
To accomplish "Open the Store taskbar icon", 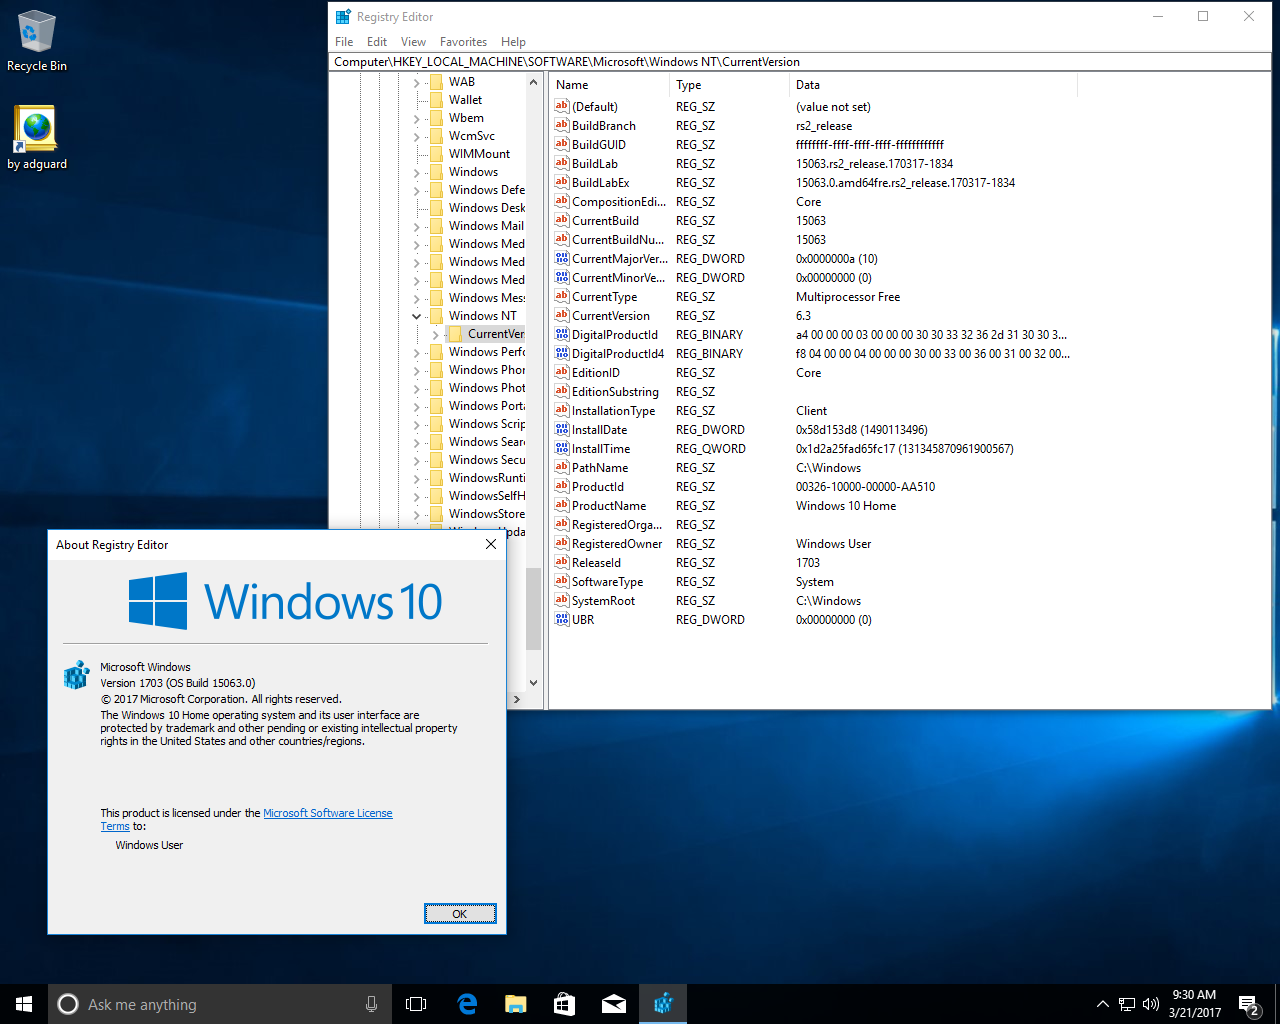I will click(564, 1004).
